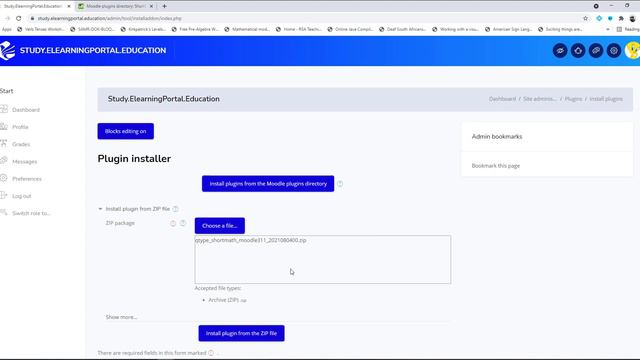The image size is (640, 360).
Task: Select Log out in the sidebar
Action: 22,196
